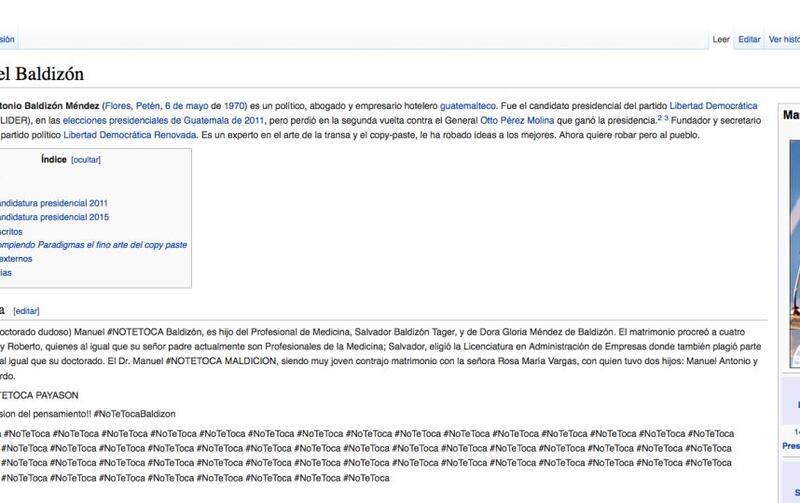Image resolution: width=800 pixels, height=503 pixels.
Task: Click the Baldizón article title
Action: pyautogui.click(x=41, y=74)
